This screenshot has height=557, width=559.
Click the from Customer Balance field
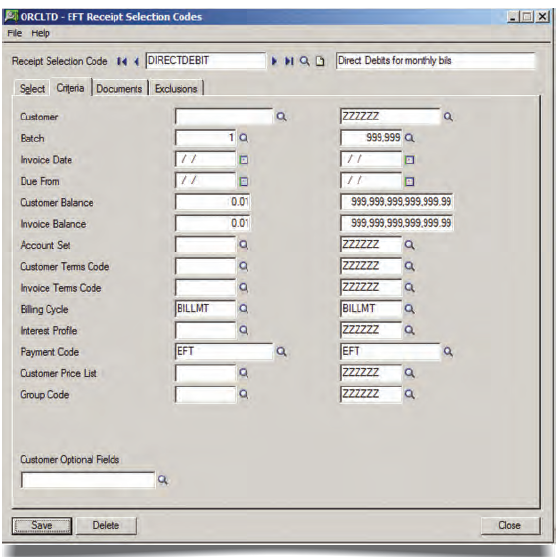click(213, 202)
